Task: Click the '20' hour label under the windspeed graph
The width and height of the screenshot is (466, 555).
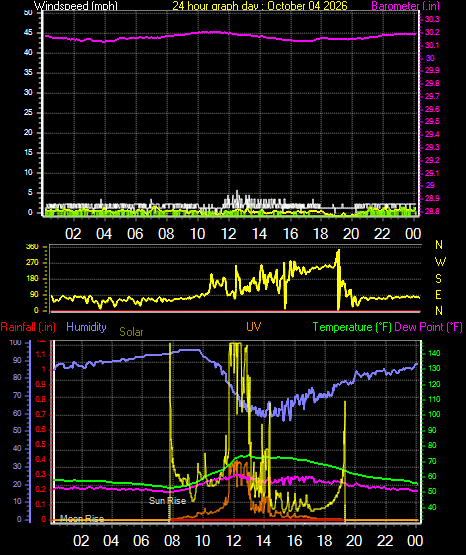Action: pyautogui.click(x=351, y=234)
